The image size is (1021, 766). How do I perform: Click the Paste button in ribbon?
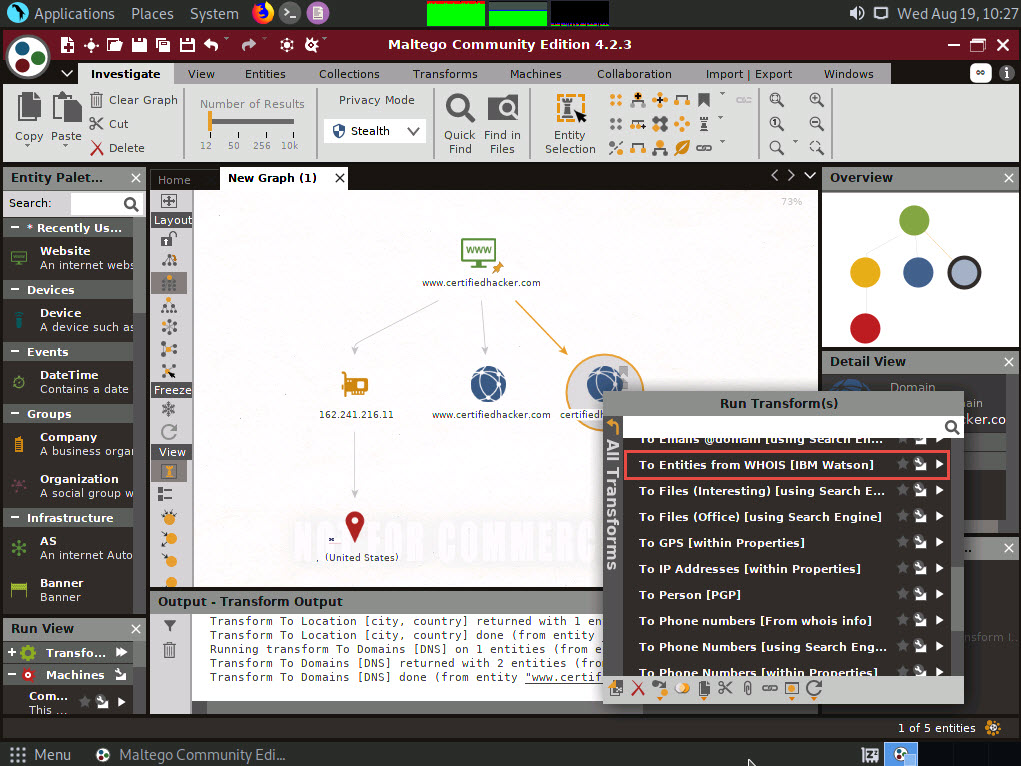pos(66,117)
